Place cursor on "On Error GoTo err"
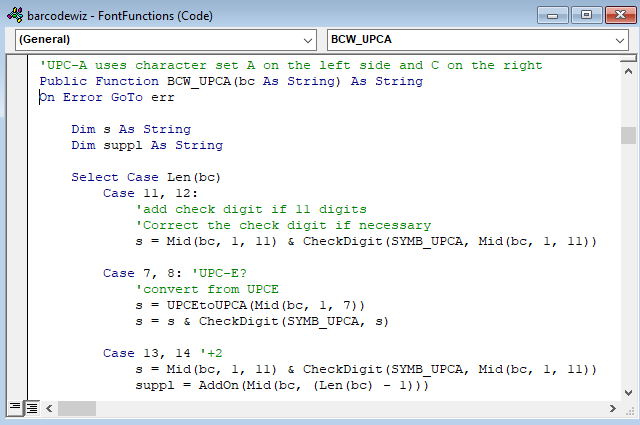 tap(107, 97)
